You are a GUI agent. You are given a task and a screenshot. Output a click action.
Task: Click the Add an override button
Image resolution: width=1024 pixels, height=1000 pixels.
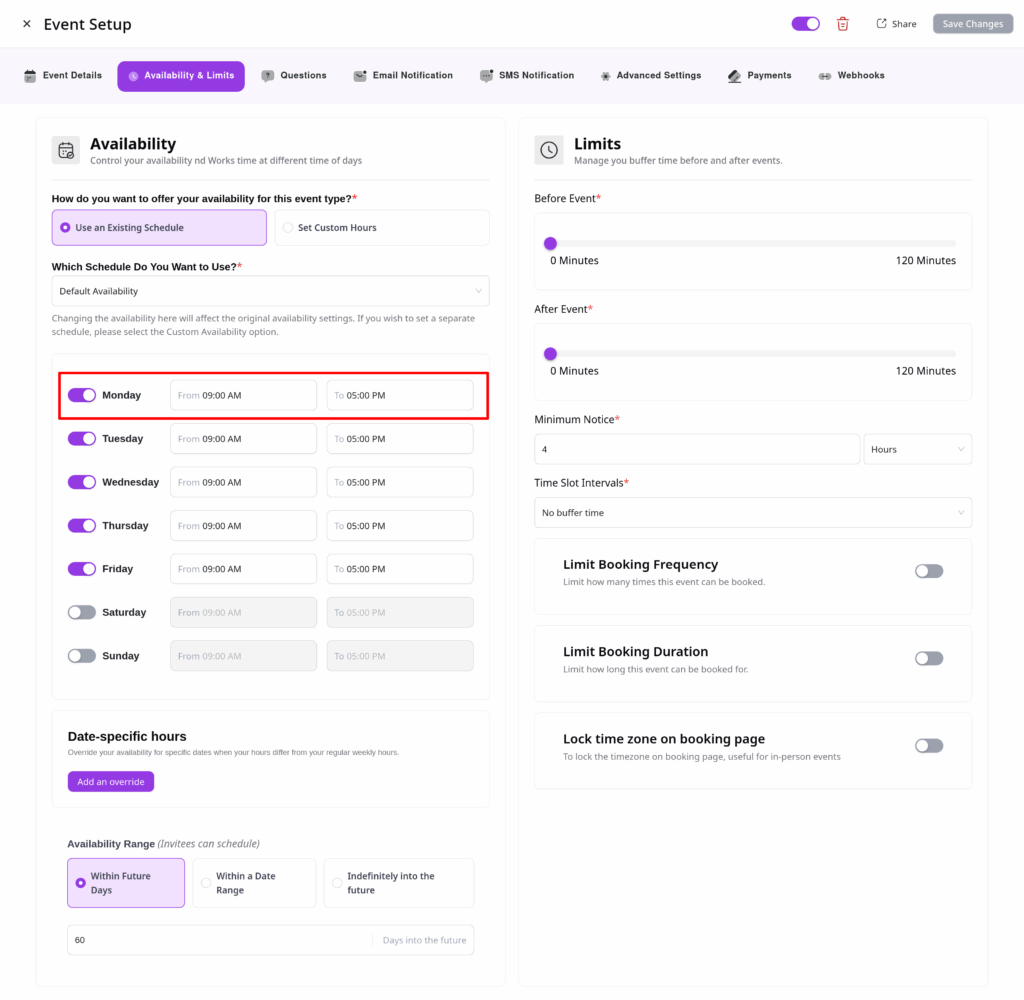point(111,782)
